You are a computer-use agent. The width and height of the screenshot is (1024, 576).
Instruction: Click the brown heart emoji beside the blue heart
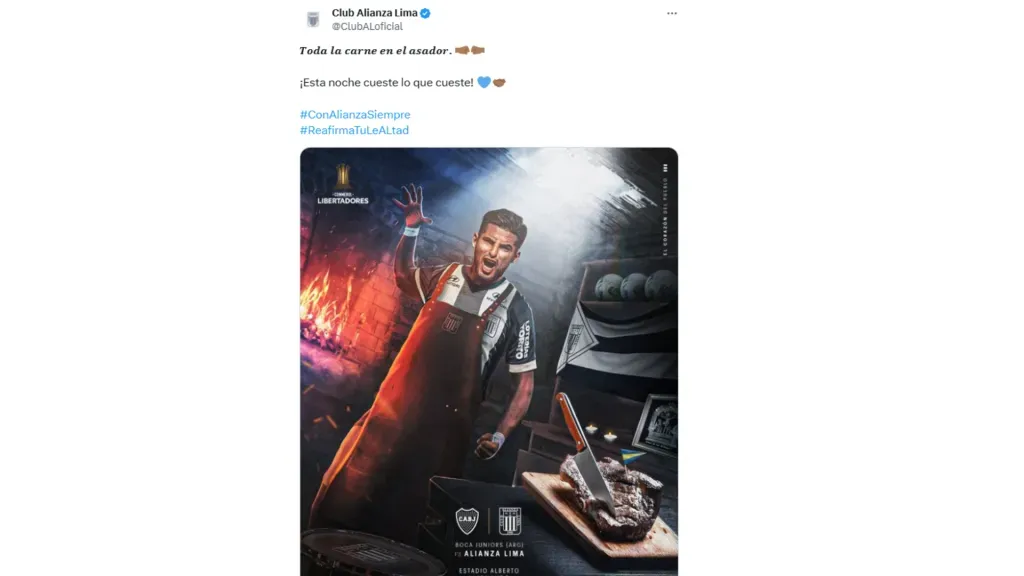(499, 82)
